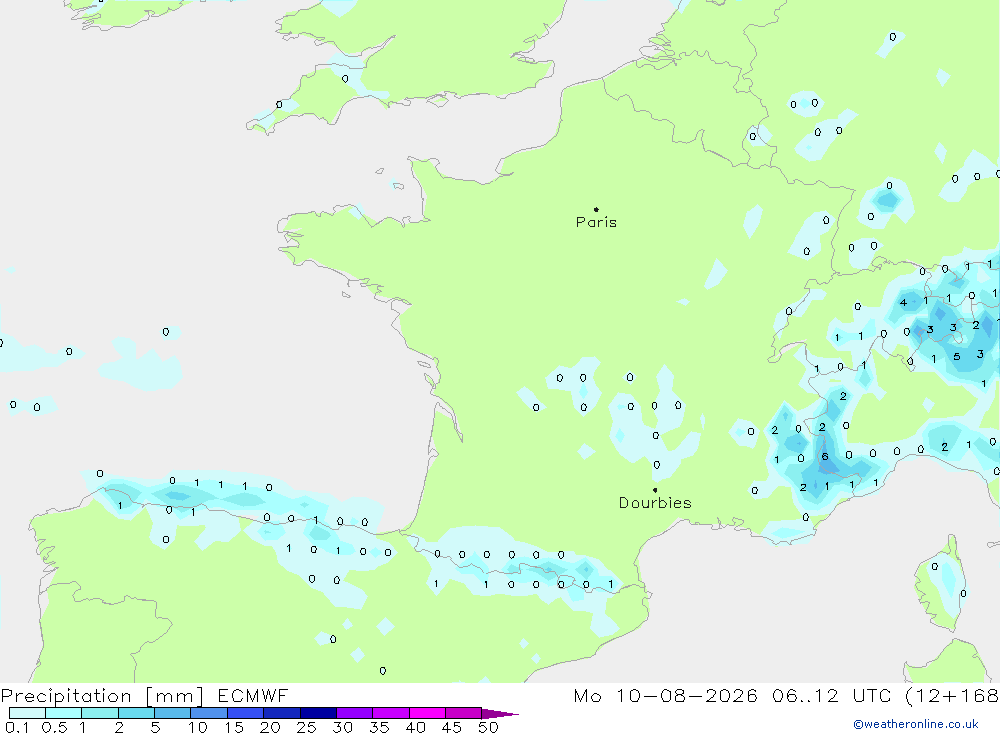Click the "Mo 10-08-2026" forecast date
Image resolution: width=1000 pixels, height=733 pixels.
pyautogui.click(x=666, y=695)
